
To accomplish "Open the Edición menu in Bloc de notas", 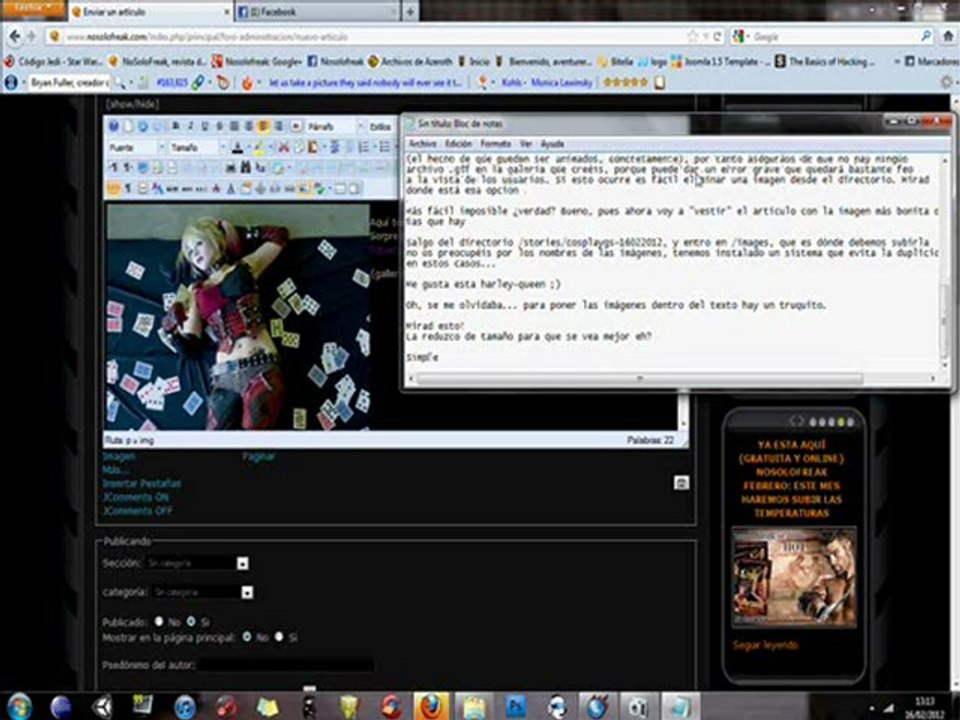I will (x=458, y=143).
